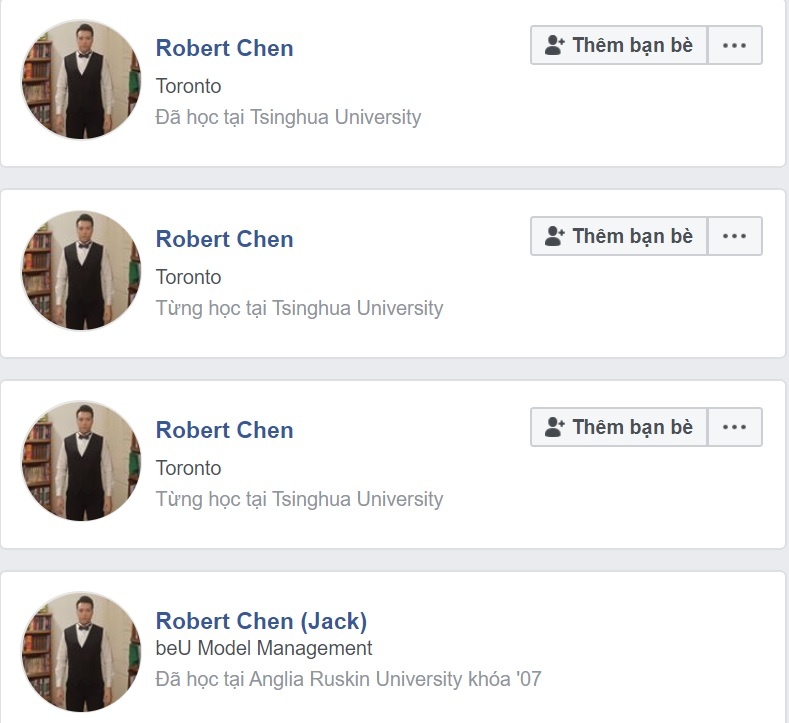
Task: Expand more options on the second result
Action: point(734,236)
